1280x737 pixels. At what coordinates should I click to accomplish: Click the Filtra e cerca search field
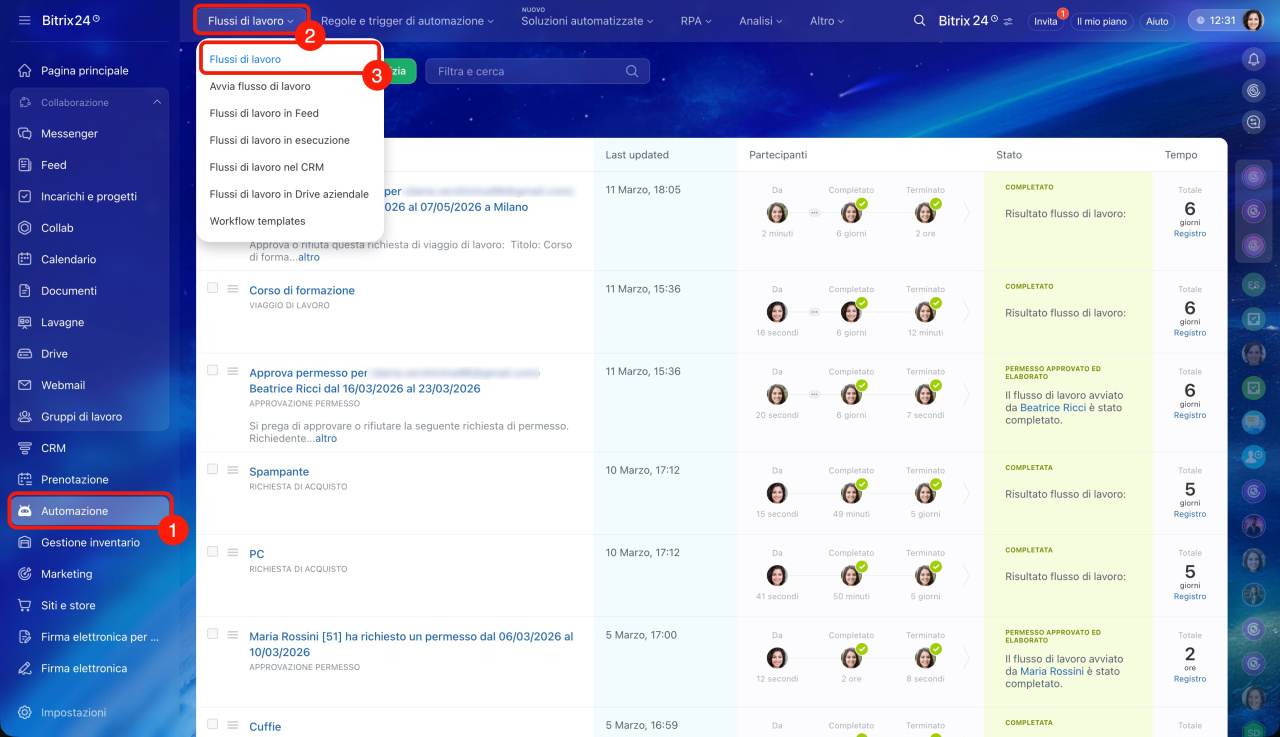point(528,72)
